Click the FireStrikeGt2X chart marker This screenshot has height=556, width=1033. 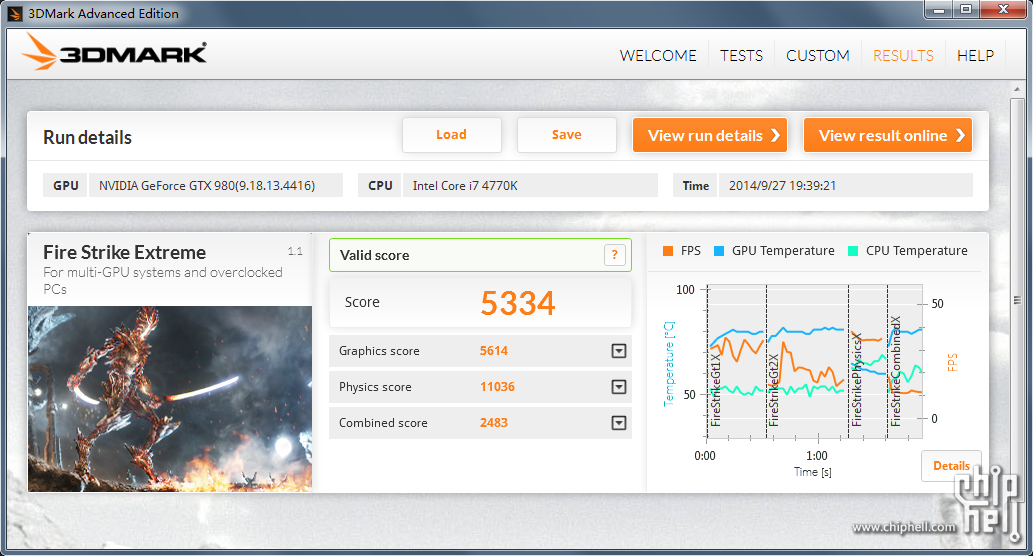pos(774,389)
